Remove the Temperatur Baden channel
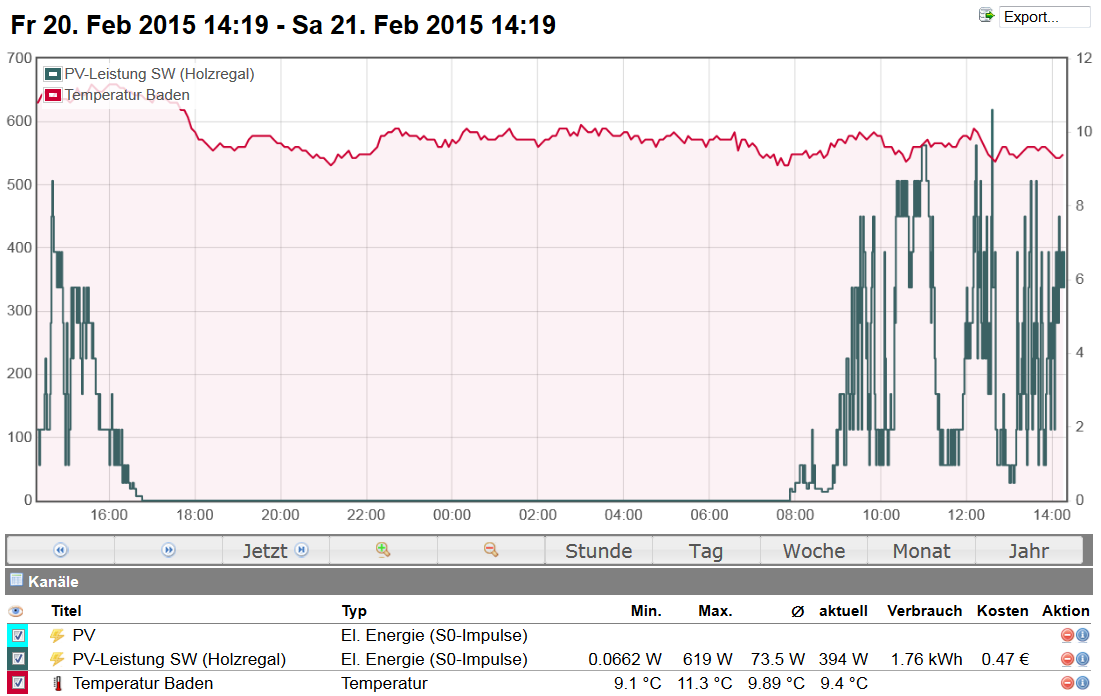Image resolution: width=1101 pixels, height=696 pixels. click(x=1067, y=684)
